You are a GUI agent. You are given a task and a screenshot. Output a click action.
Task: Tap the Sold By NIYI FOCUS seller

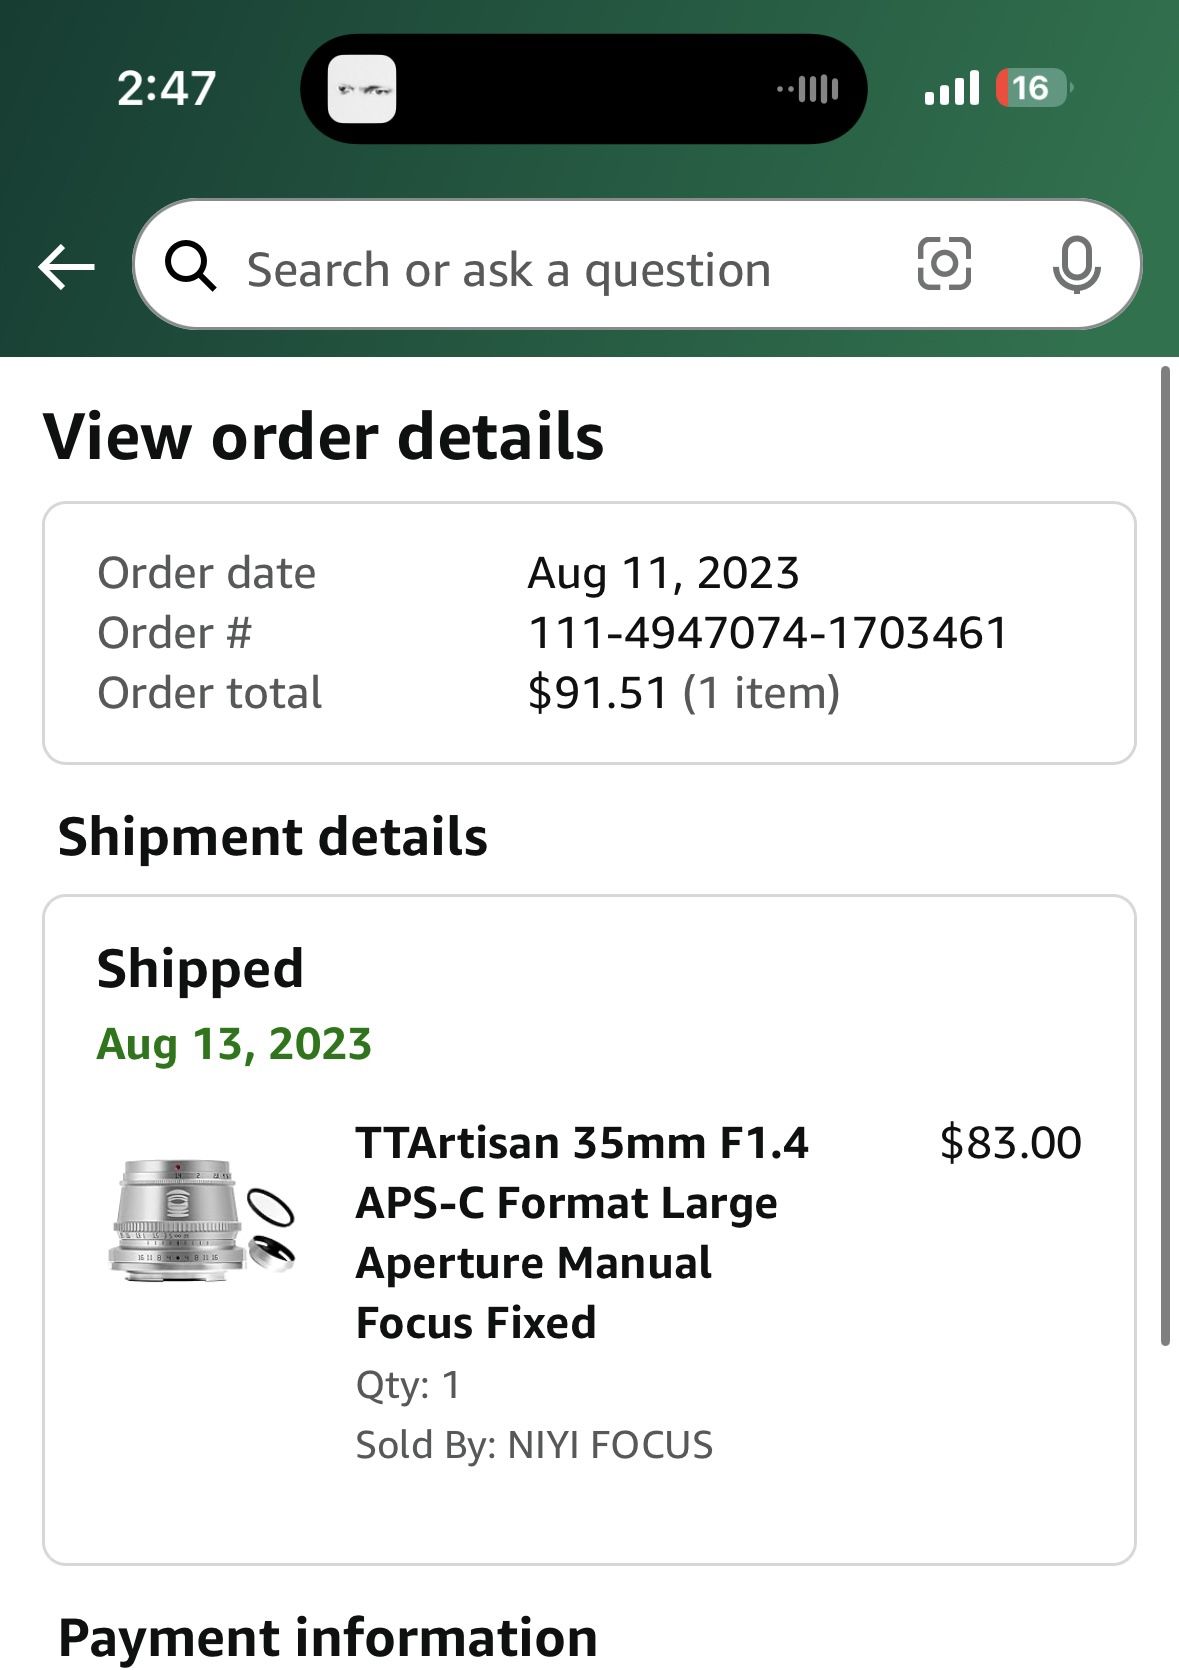click(x=534, y=1445)
